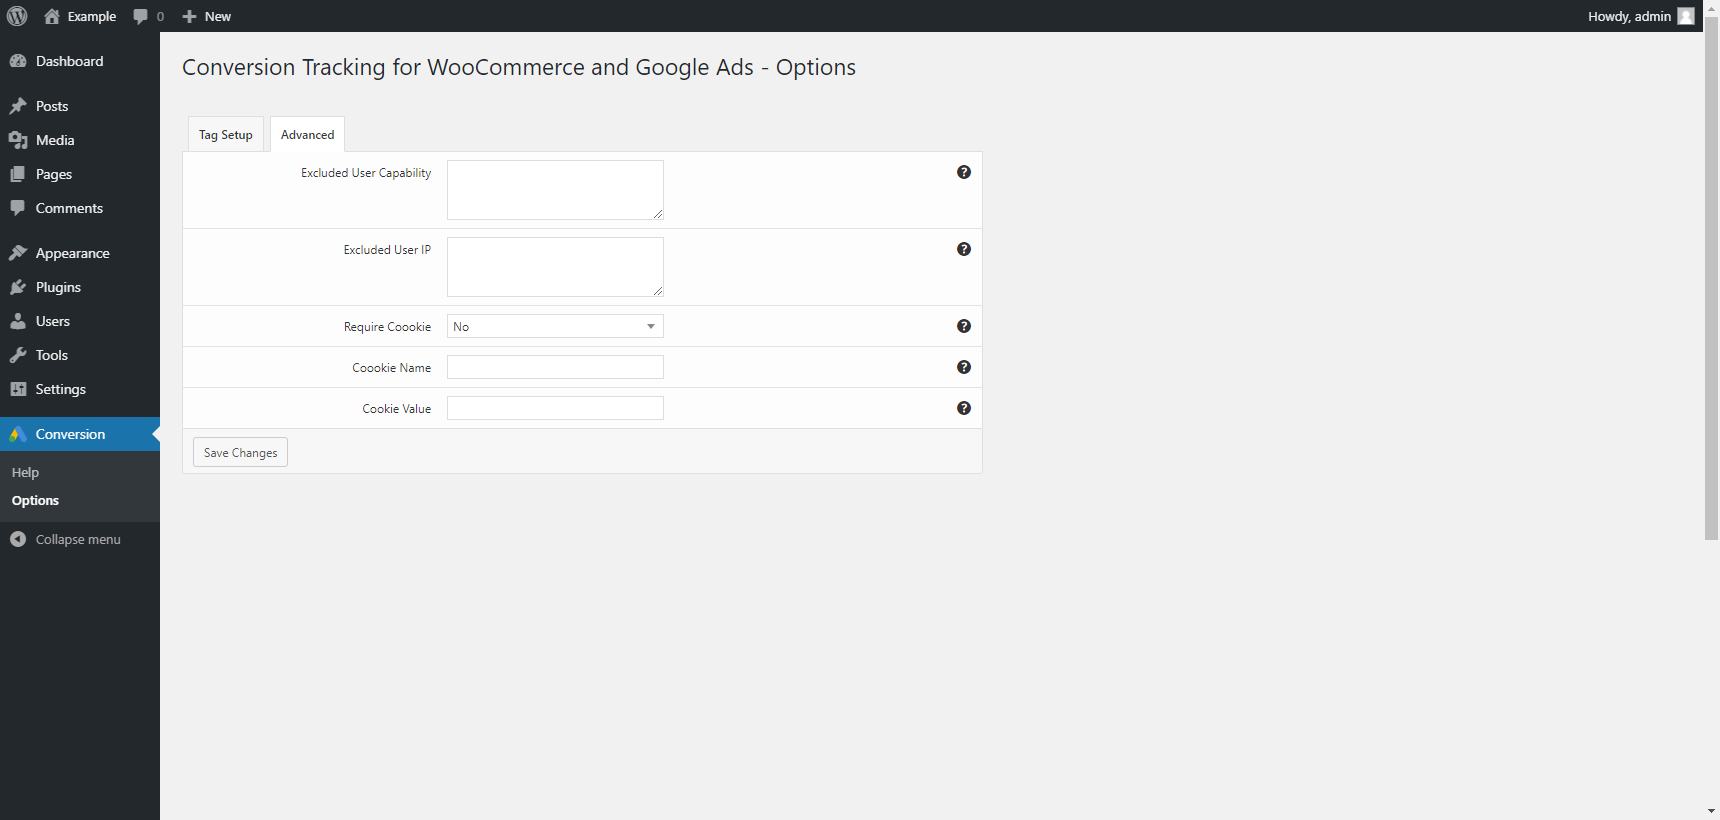Image resolution: width=1720 pixels, height=820 pixels.
Task: Click the Example site name link
Action: coord(92,16)
